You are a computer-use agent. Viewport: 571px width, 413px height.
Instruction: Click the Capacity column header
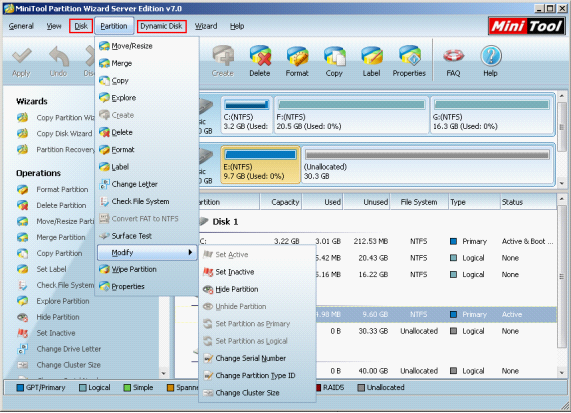(281, 202)
